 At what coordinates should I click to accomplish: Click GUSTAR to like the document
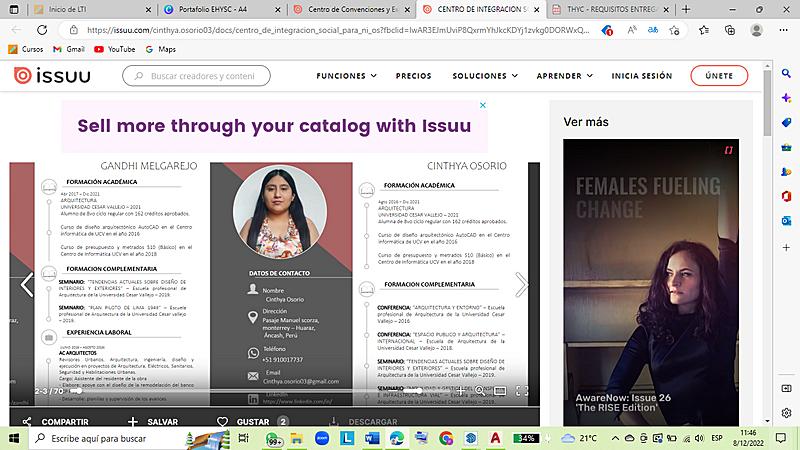[x=252, y=421]
